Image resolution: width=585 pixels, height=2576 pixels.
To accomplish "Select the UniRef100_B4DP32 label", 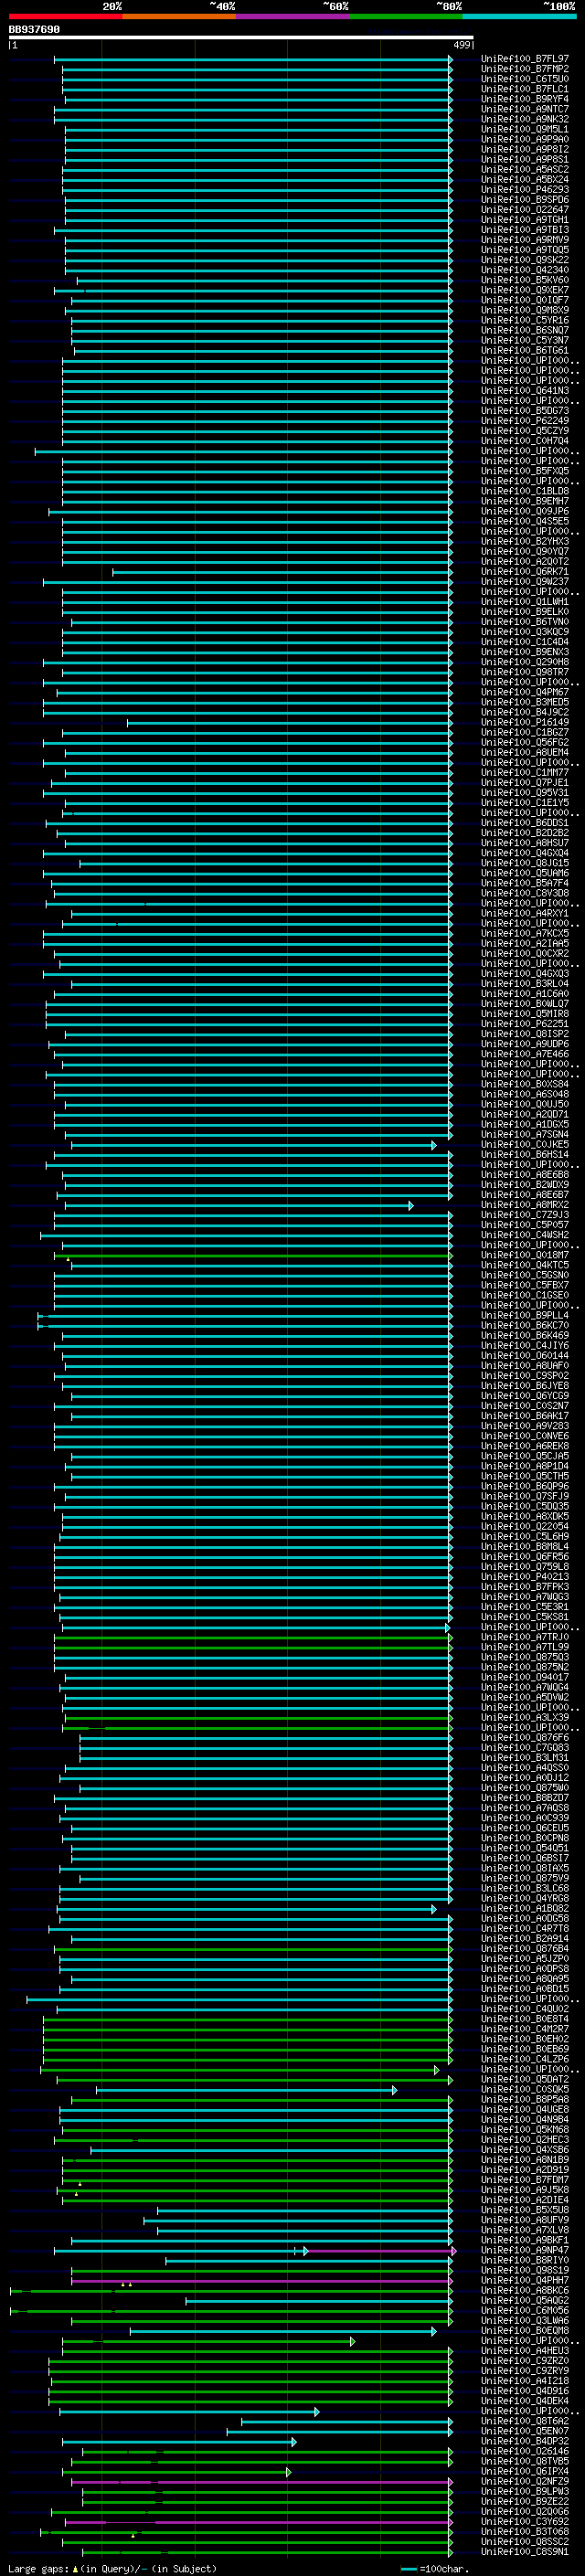I will [525, 2442].
